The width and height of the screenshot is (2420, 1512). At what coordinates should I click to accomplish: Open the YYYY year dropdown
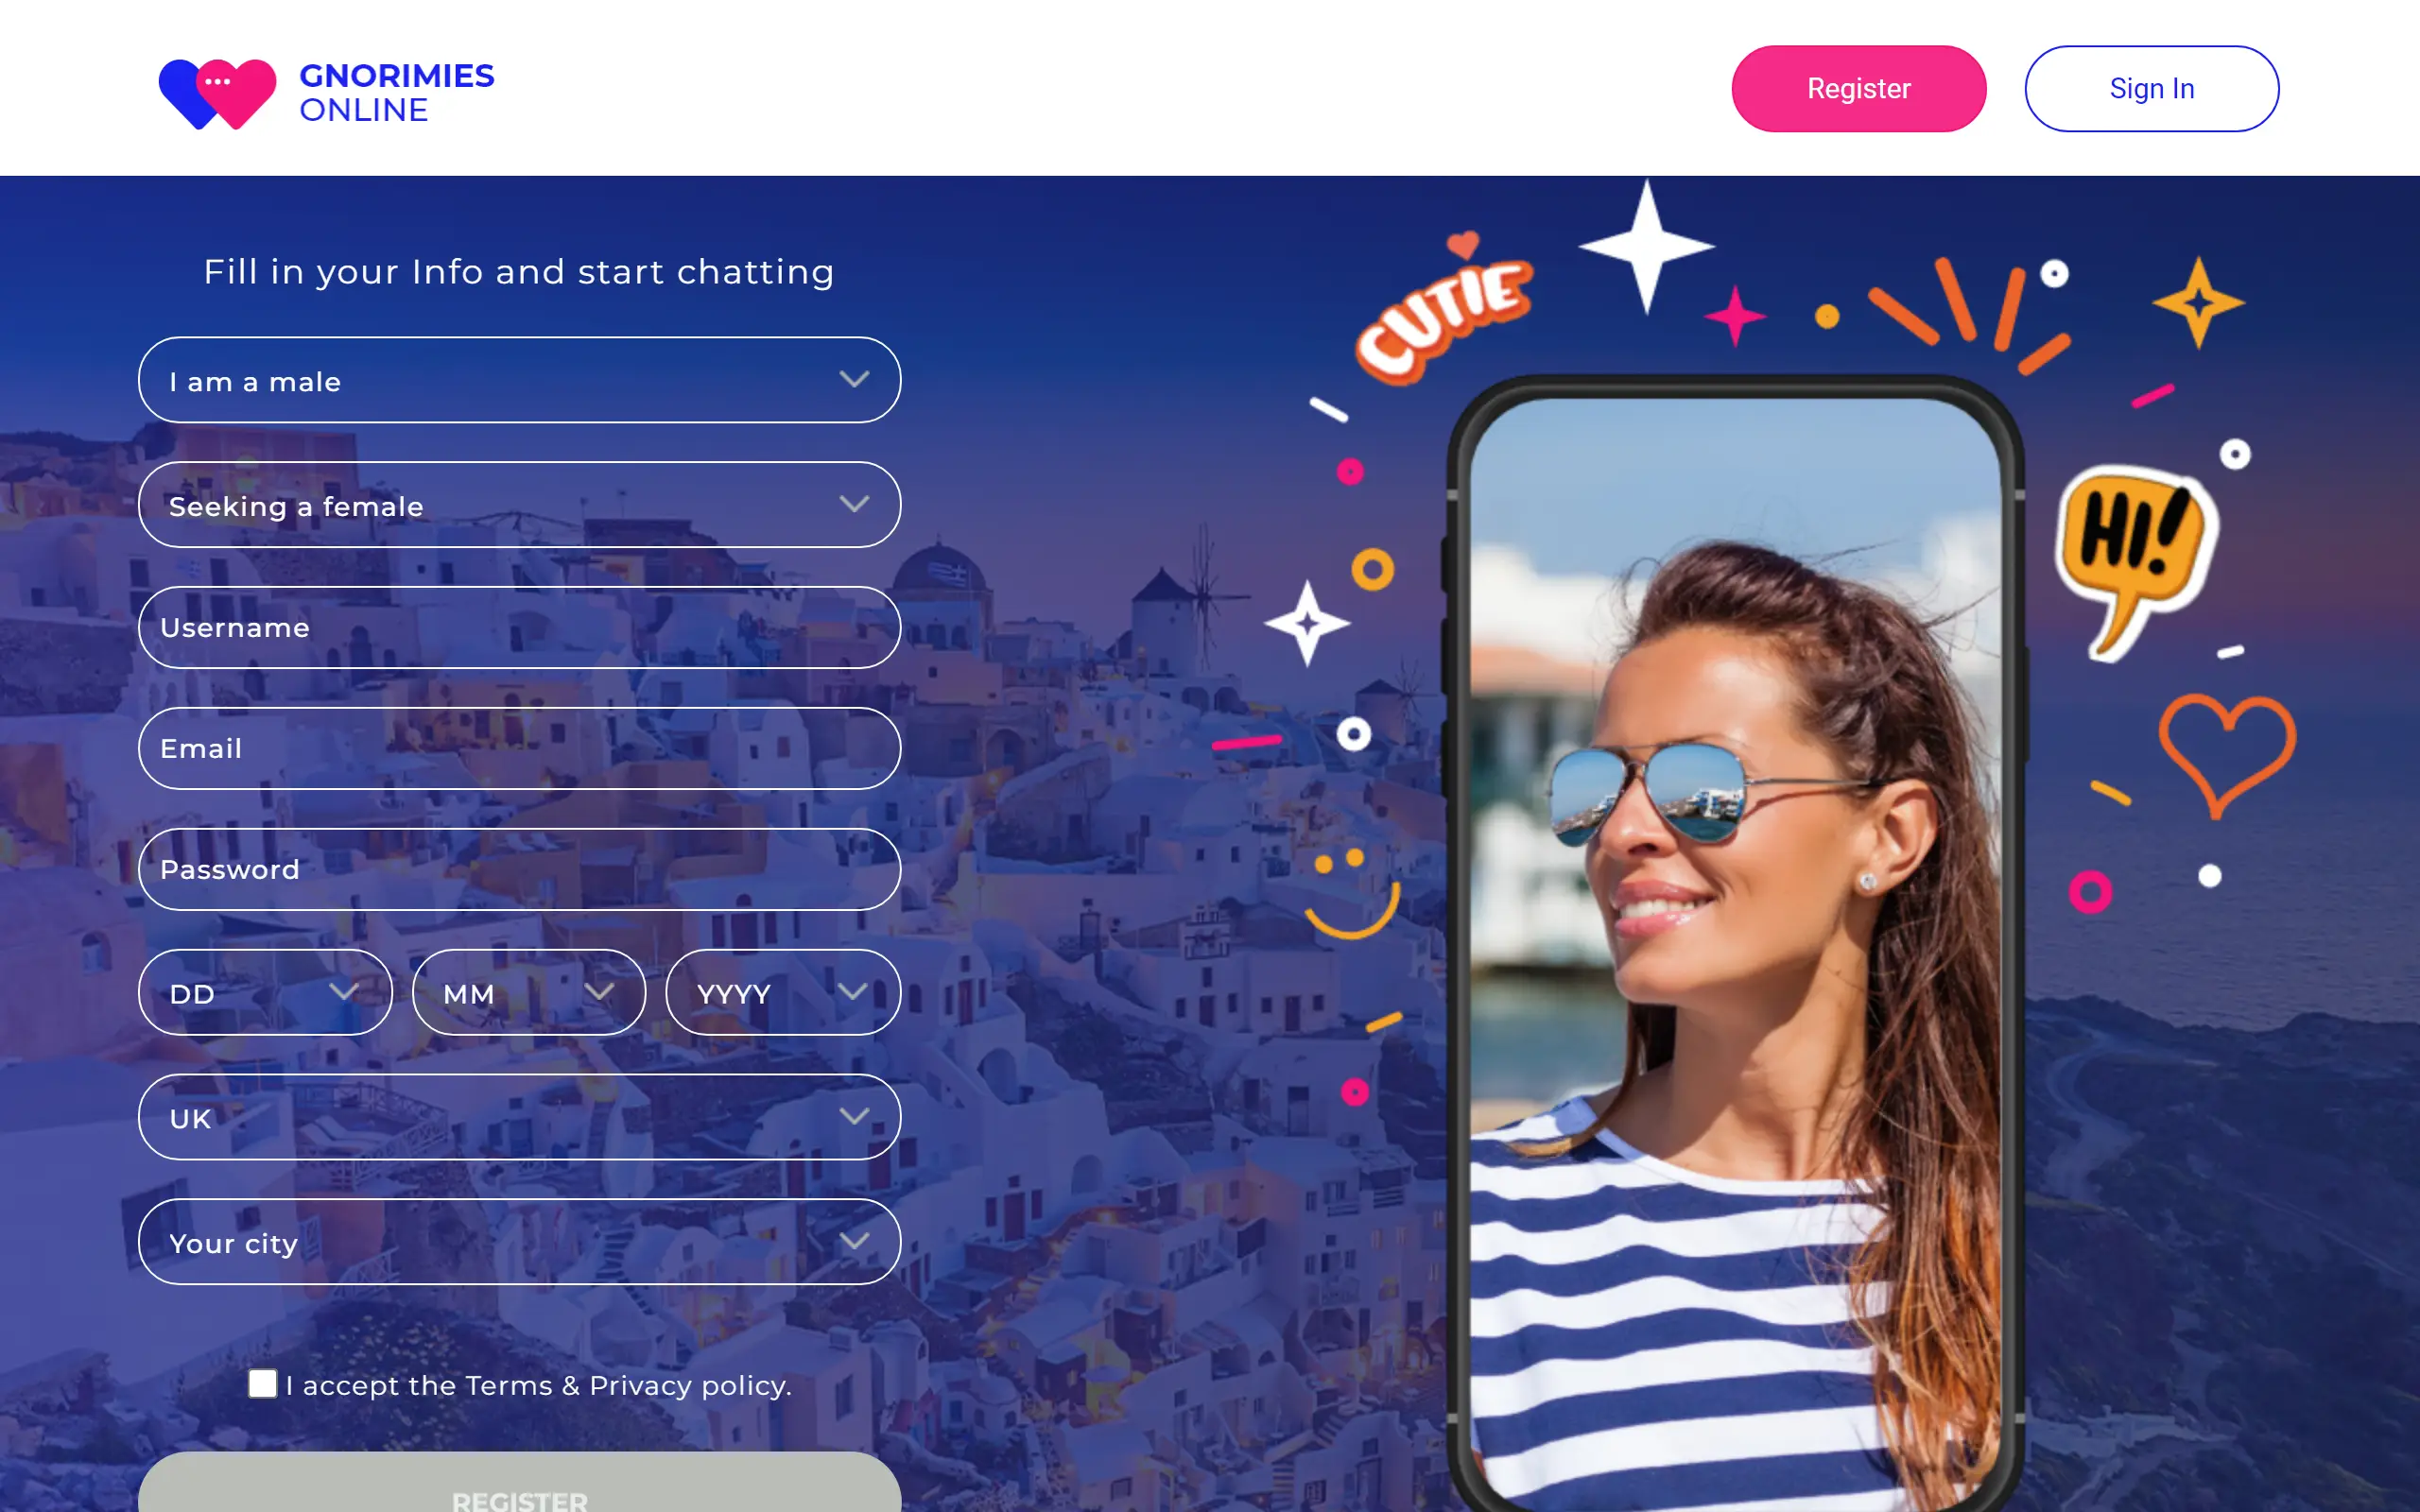783,992
